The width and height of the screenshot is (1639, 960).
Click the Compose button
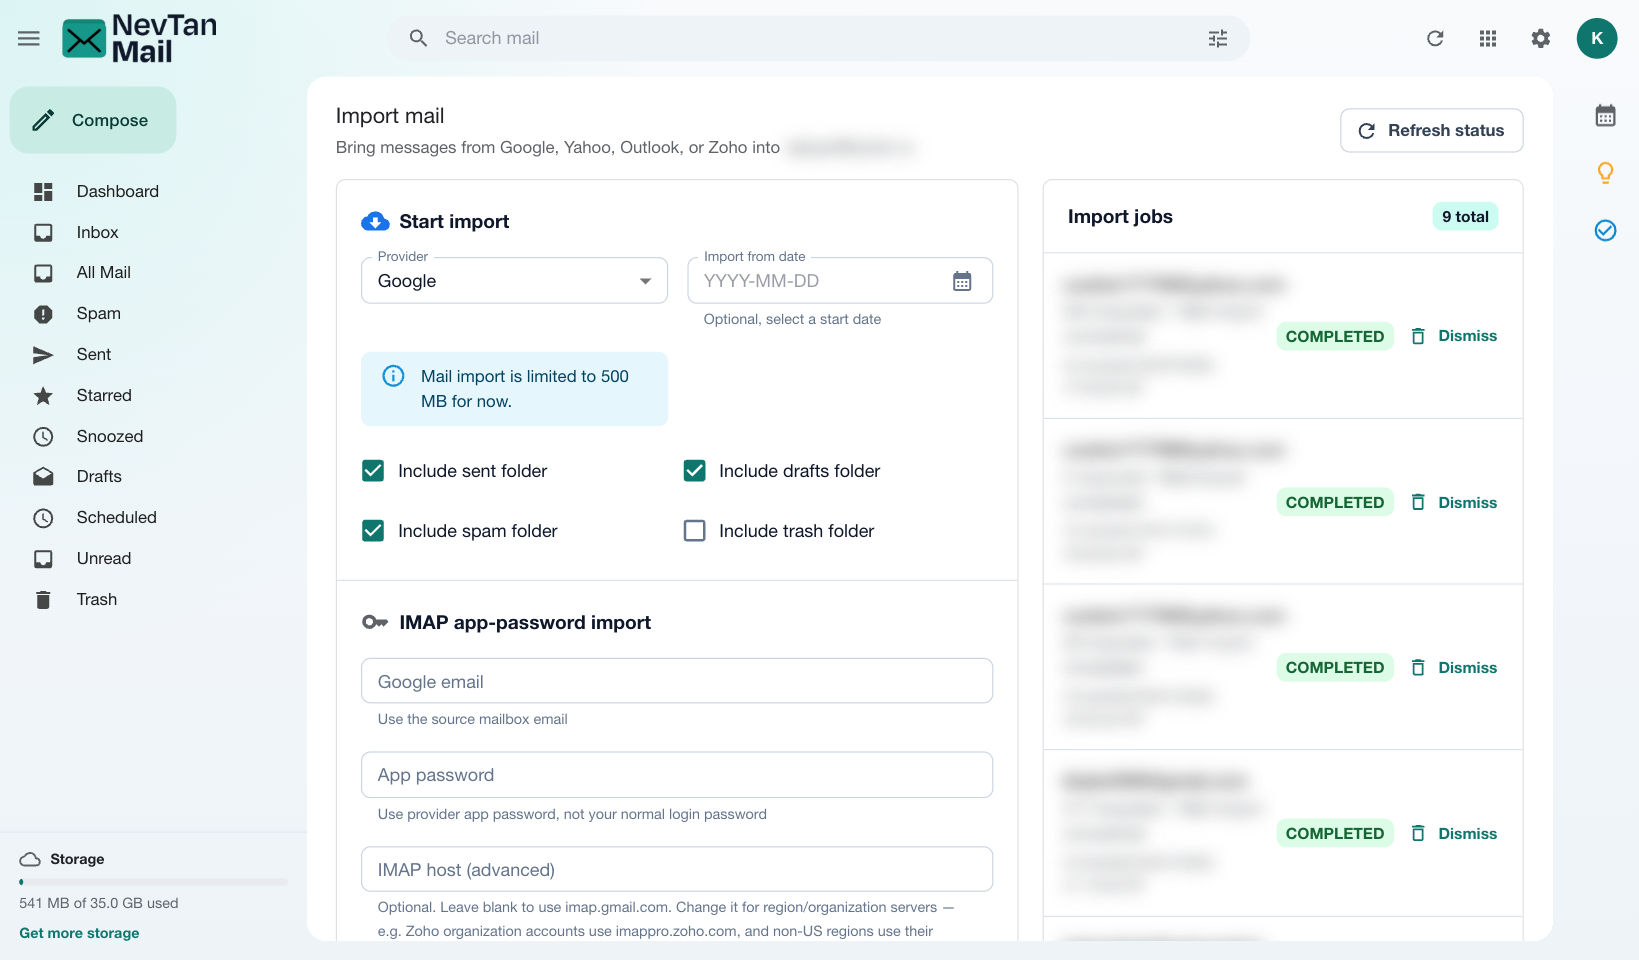tap(93, 120)
